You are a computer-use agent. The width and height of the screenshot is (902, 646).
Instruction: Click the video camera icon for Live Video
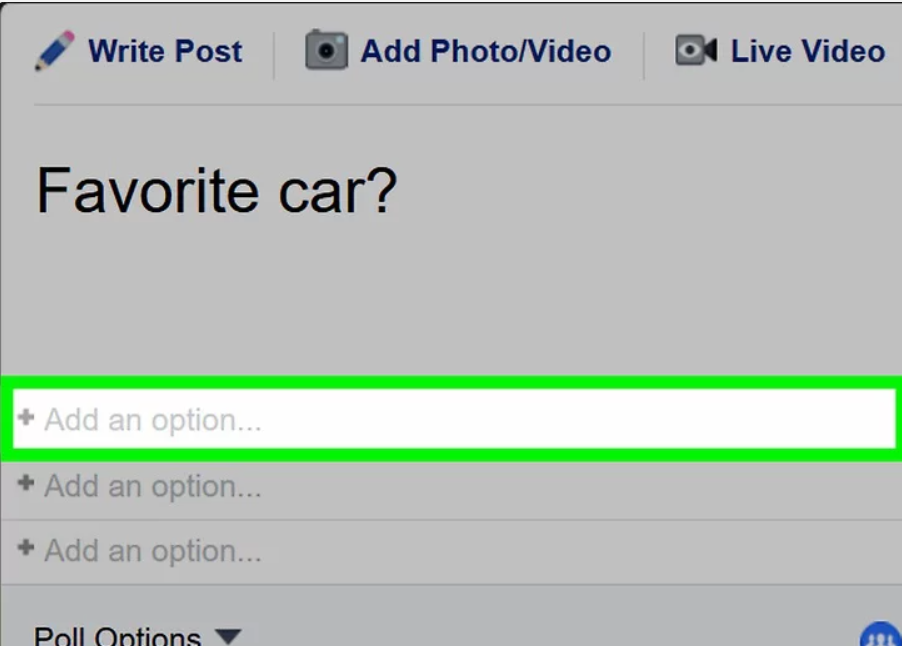pos(696,50)
